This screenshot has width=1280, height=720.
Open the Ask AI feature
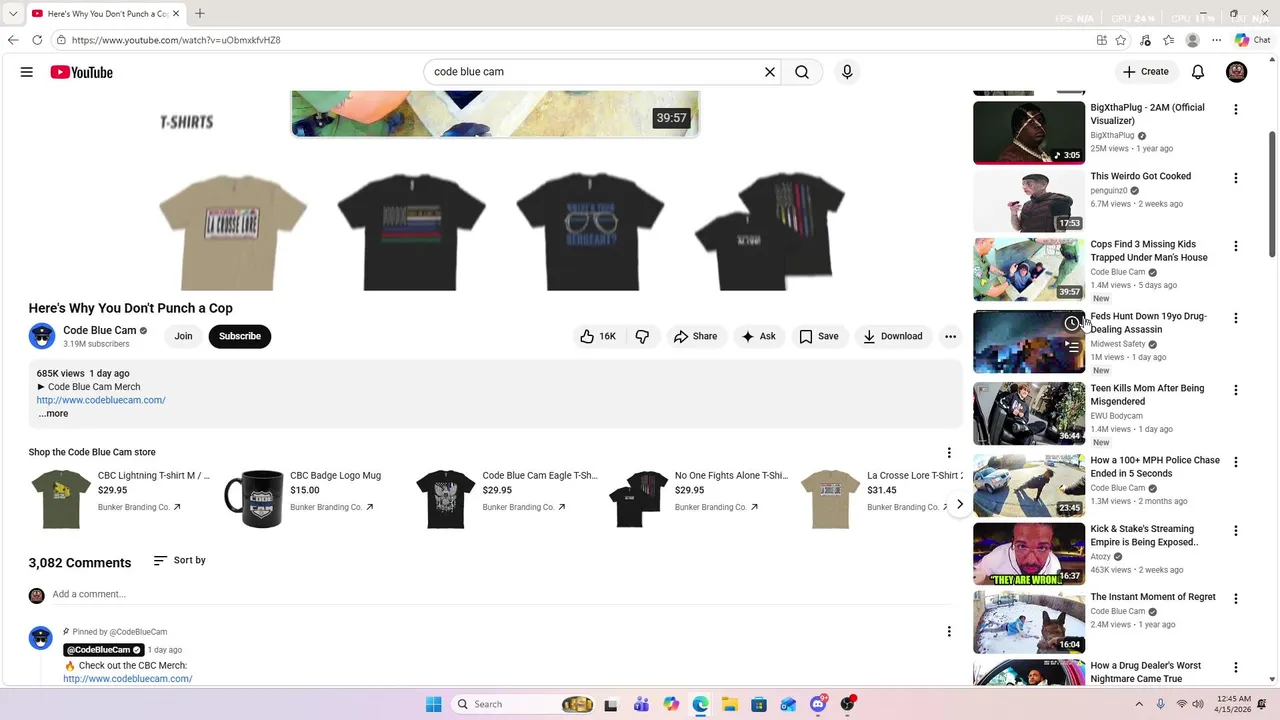pos(758,336)
